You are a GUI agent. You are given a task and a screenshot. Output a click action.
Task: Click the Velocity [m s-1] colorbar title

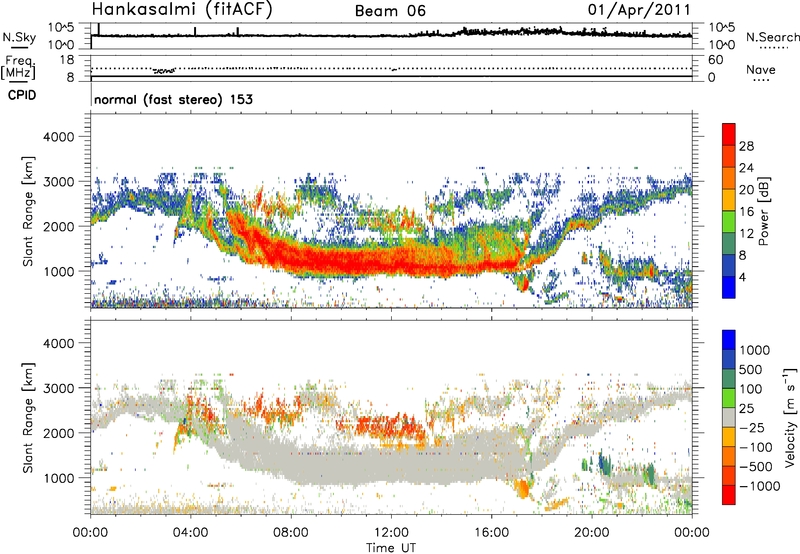point(790,417)
